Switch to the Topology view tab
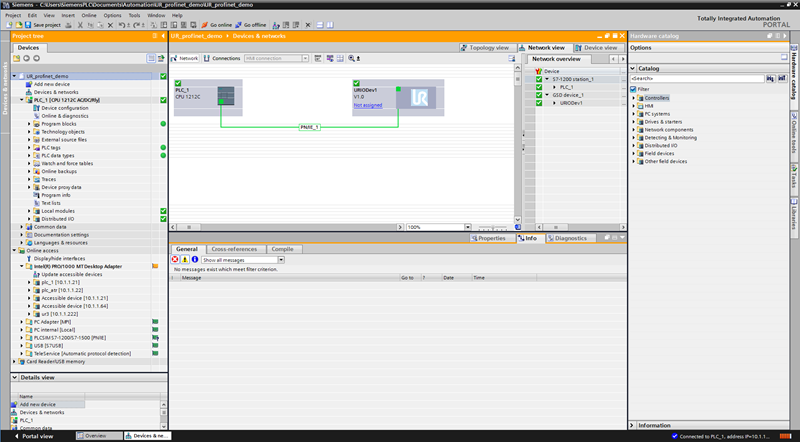 tap(490, 47)
